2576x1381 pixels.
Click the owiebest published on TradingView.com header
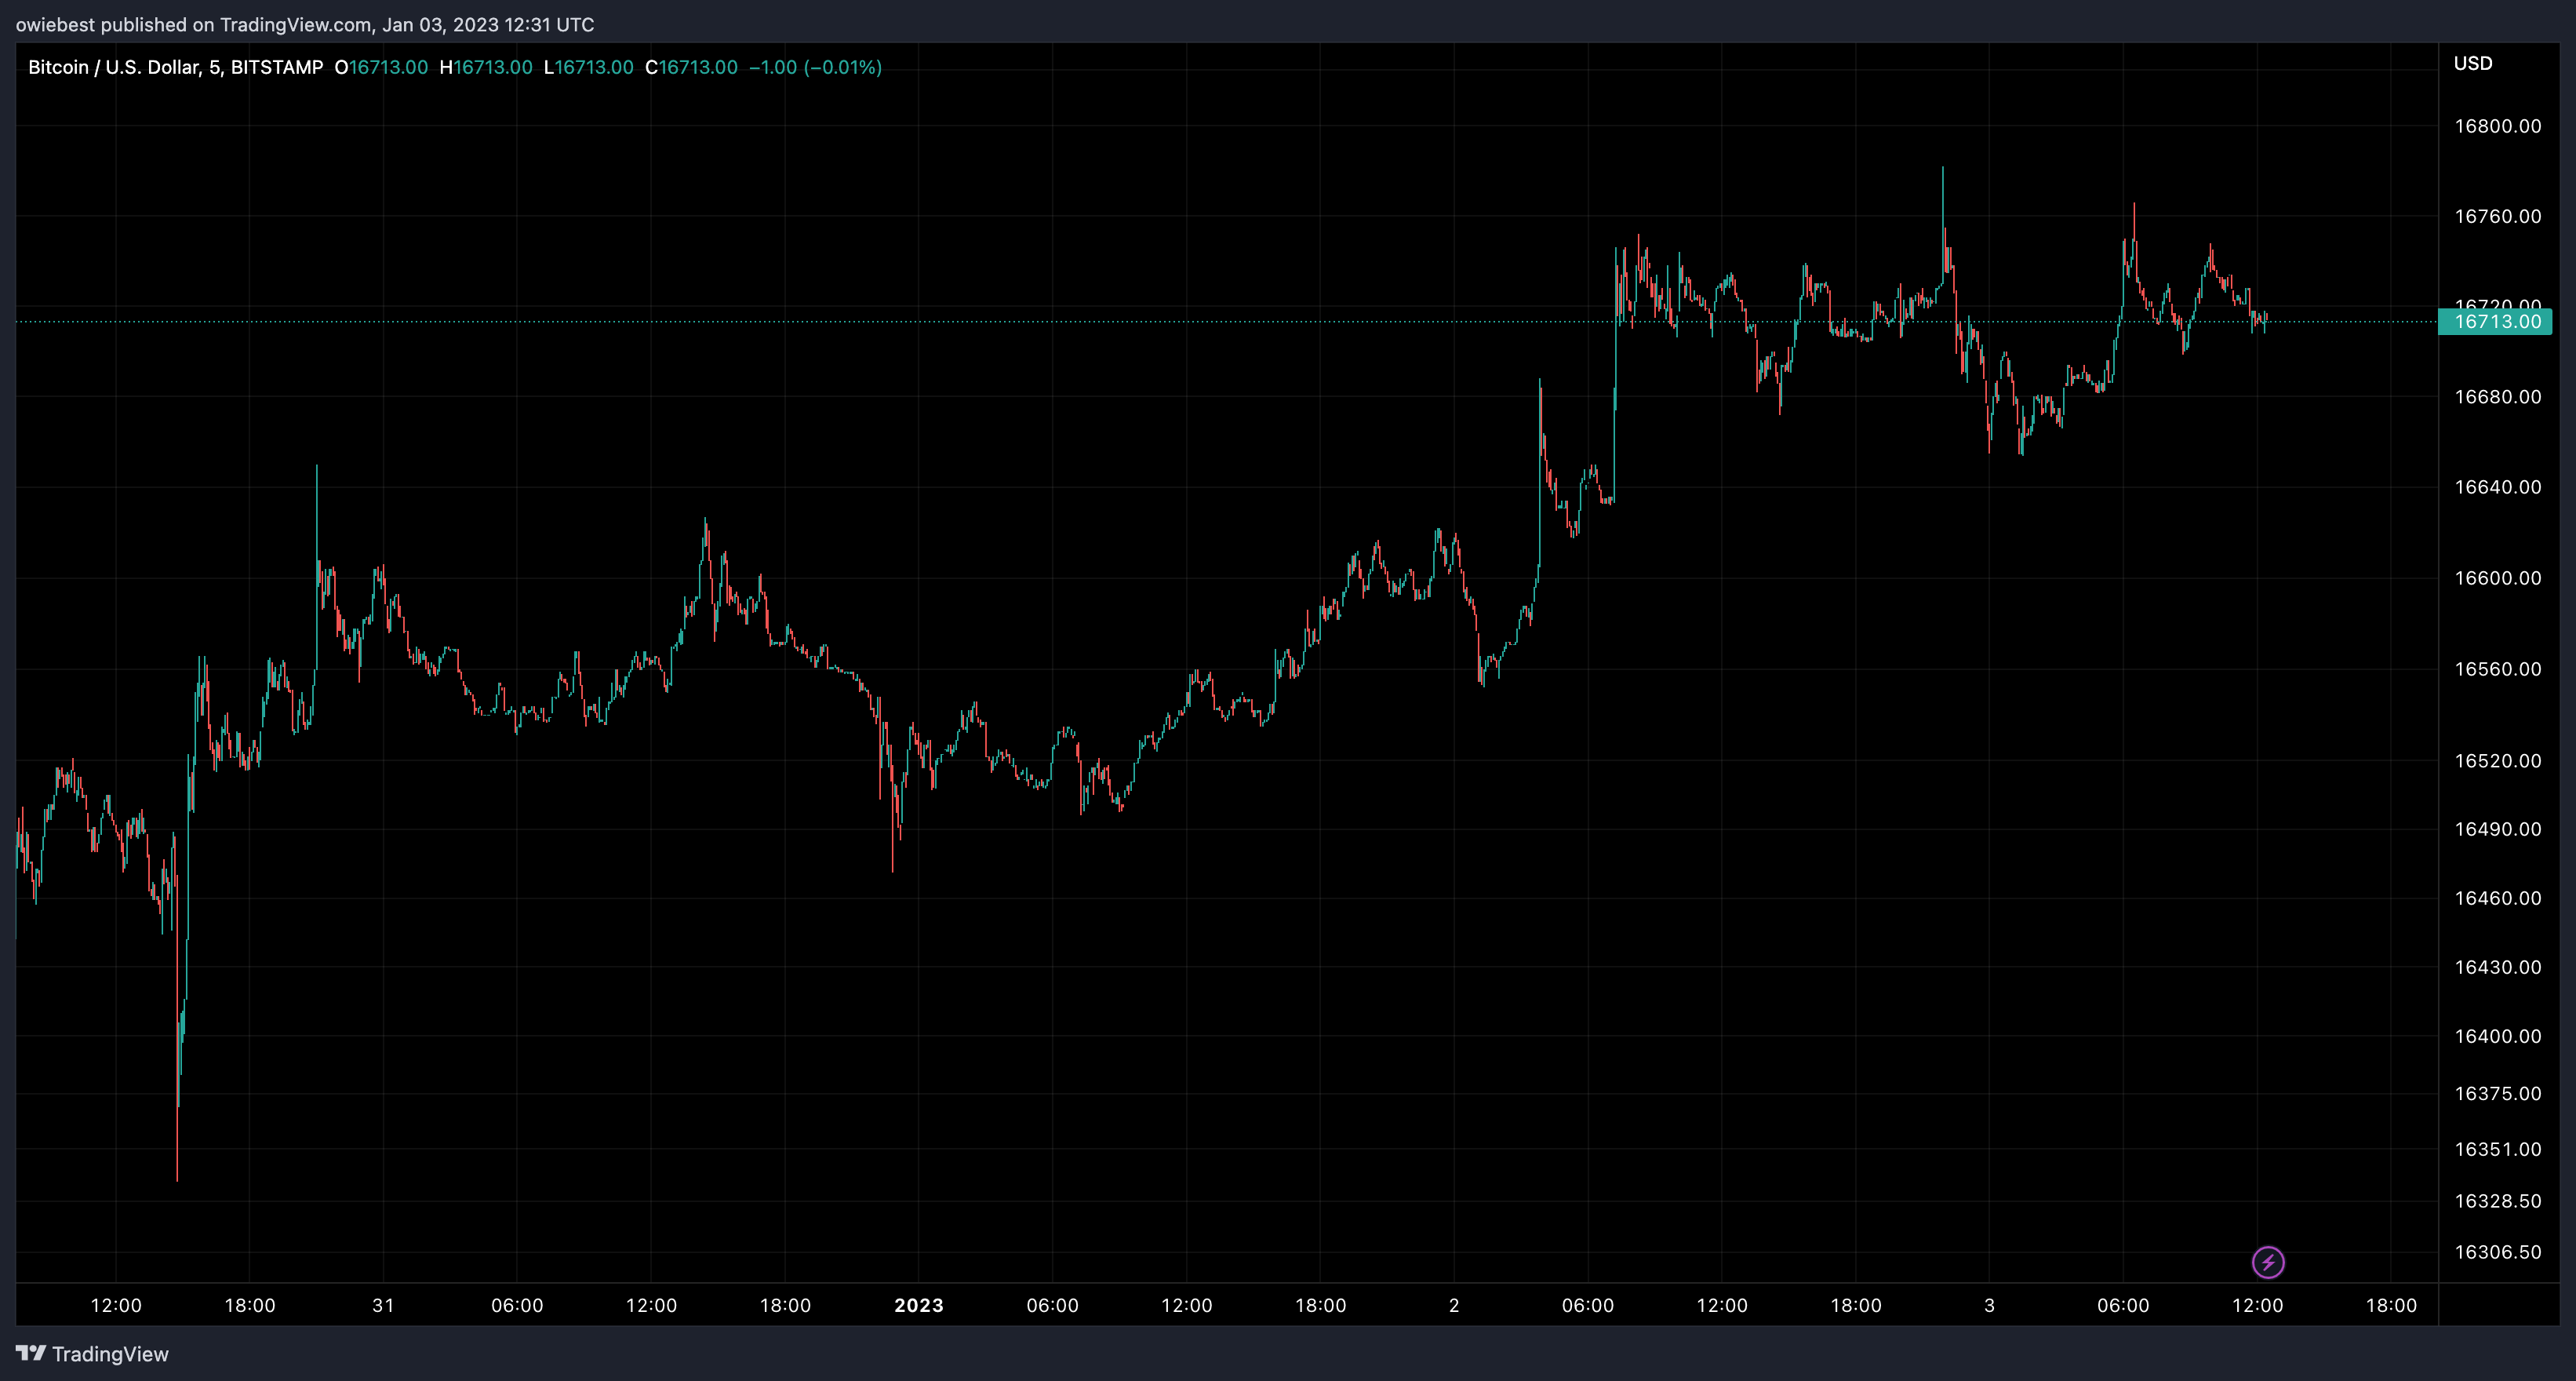304,24
